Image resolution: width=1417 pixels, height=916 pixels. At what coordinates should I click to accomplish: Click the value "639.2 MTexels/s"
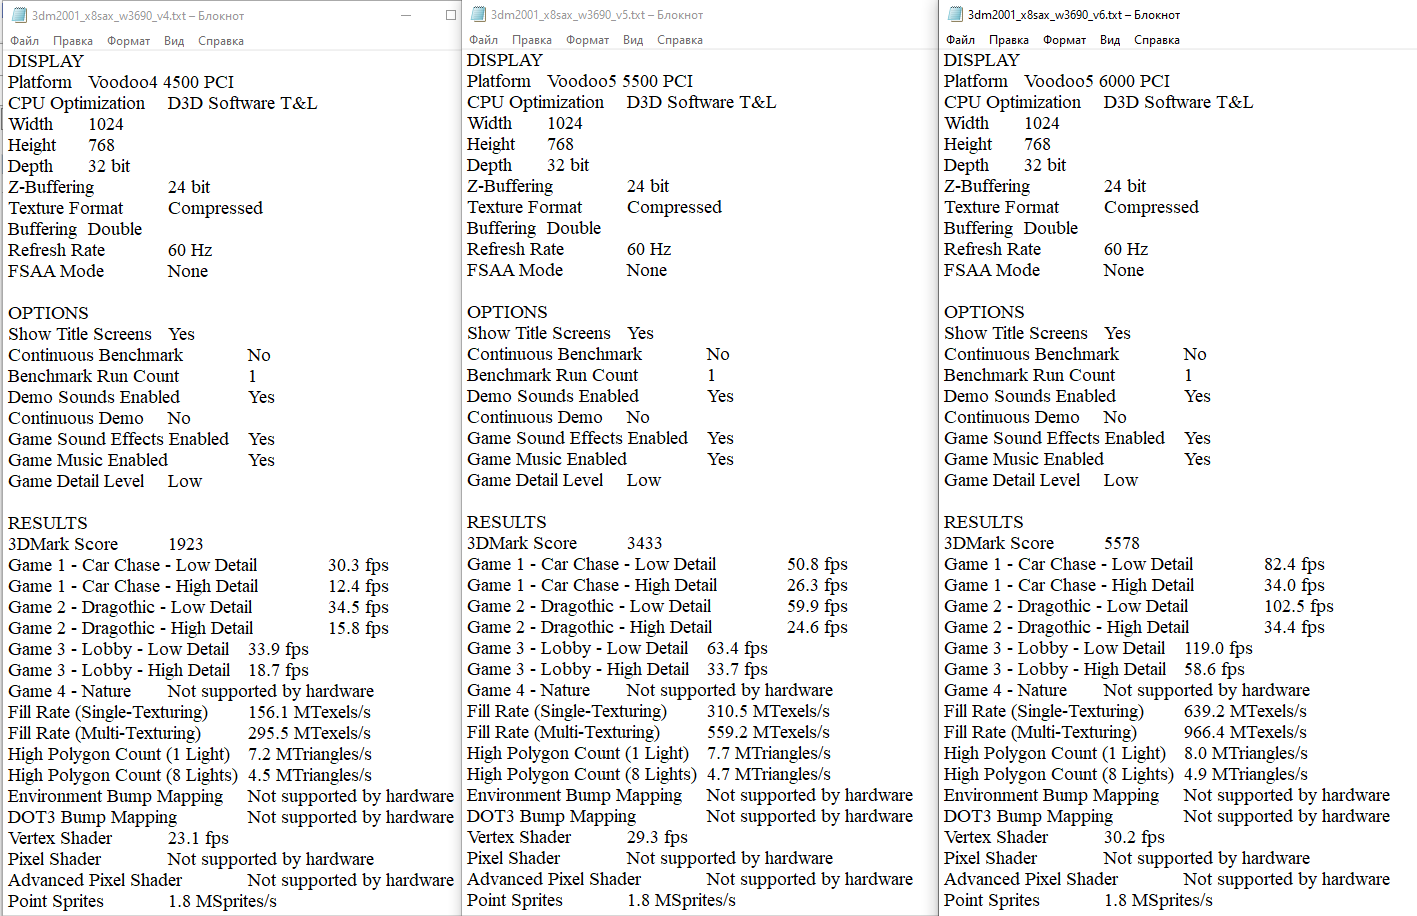click(x=1246, y=711)
